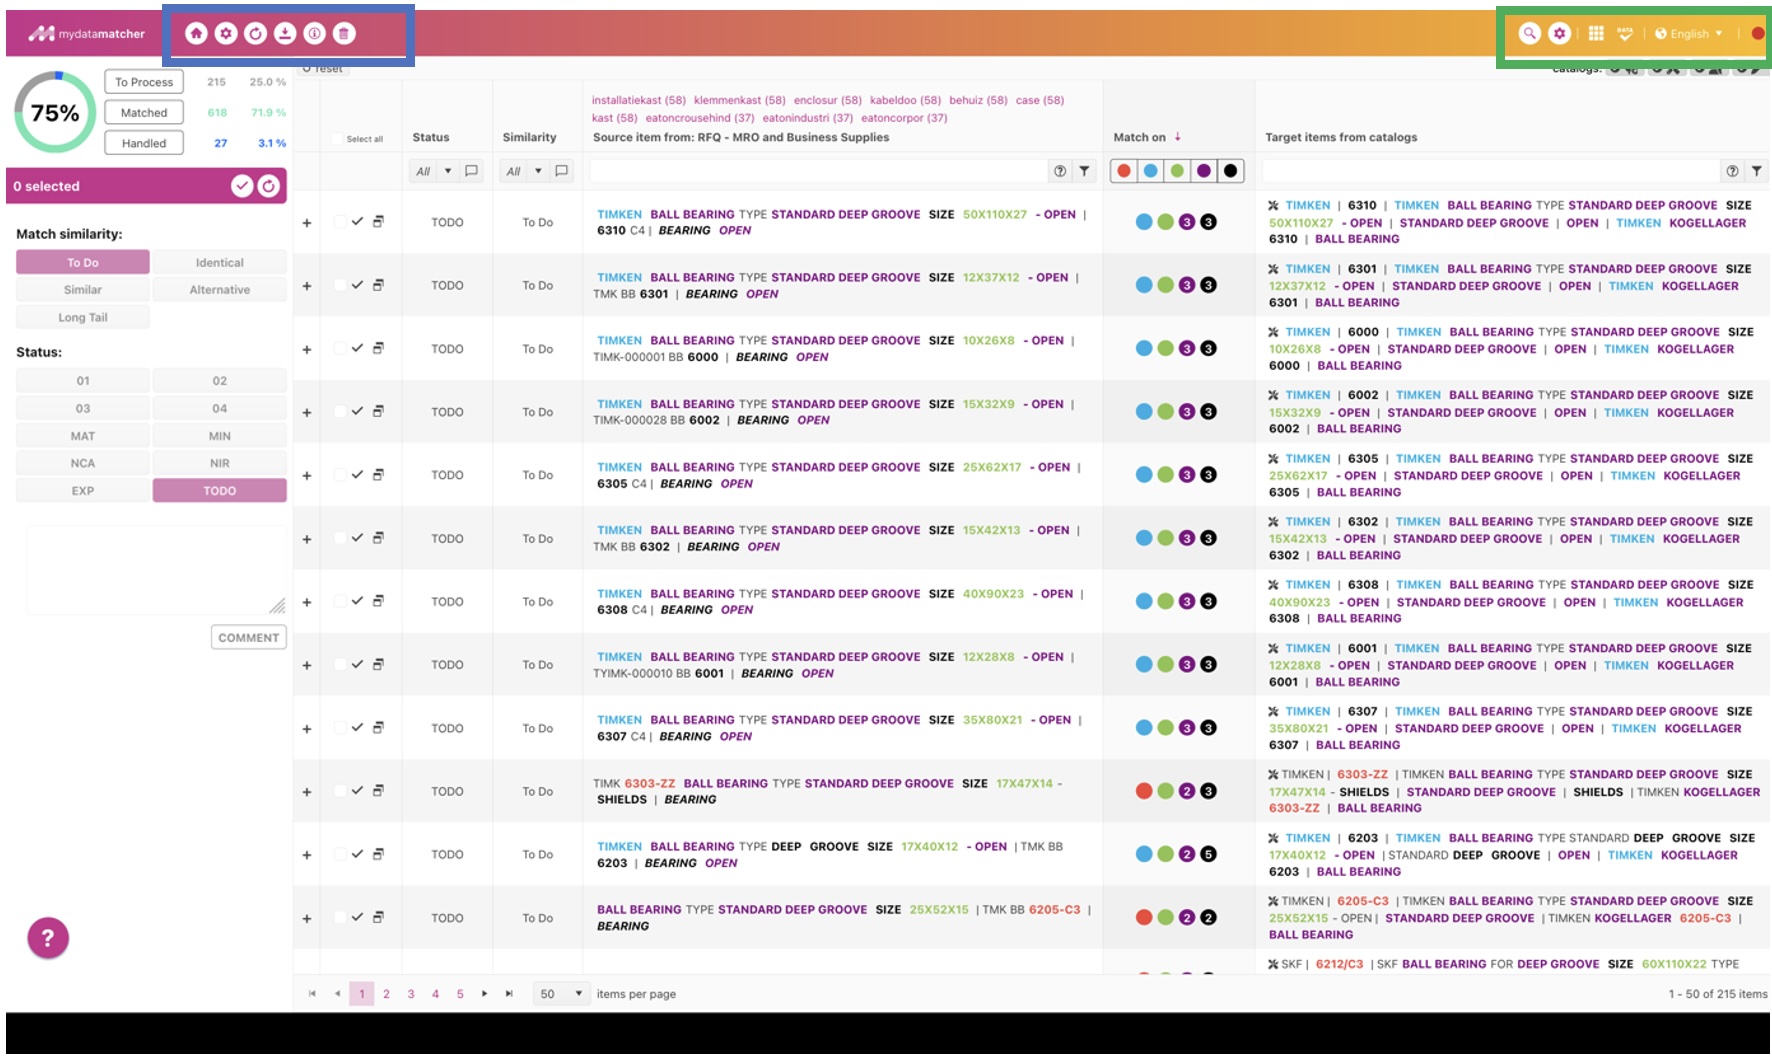1772x1062 pixels.
Task: Select the To Do match similarity filter
Action: click(83, 262)
